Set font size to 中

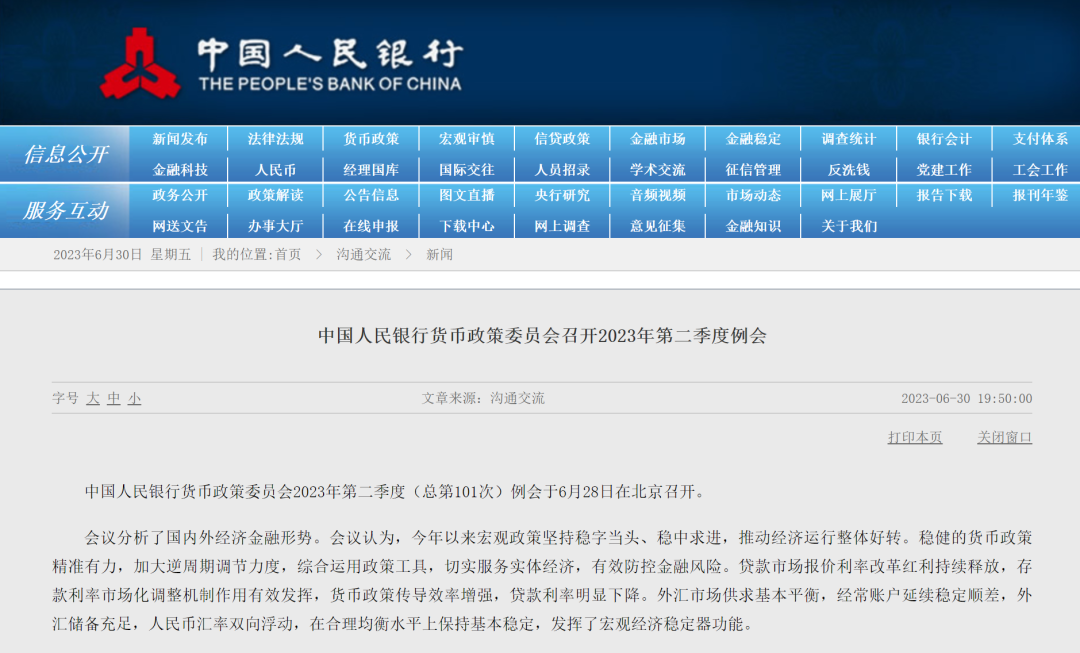pyautogui.click(x=114, y=398)
